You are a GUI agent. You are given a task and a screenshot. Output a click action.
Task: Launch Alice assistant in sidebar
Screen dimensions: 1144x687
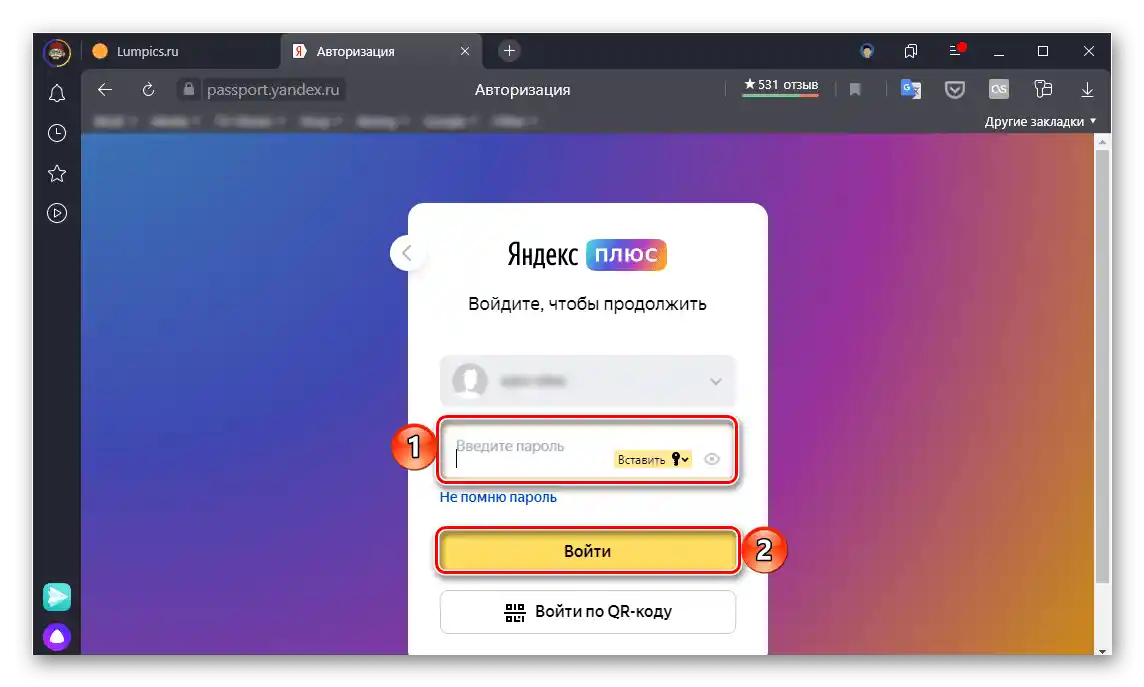coord(57,637)
